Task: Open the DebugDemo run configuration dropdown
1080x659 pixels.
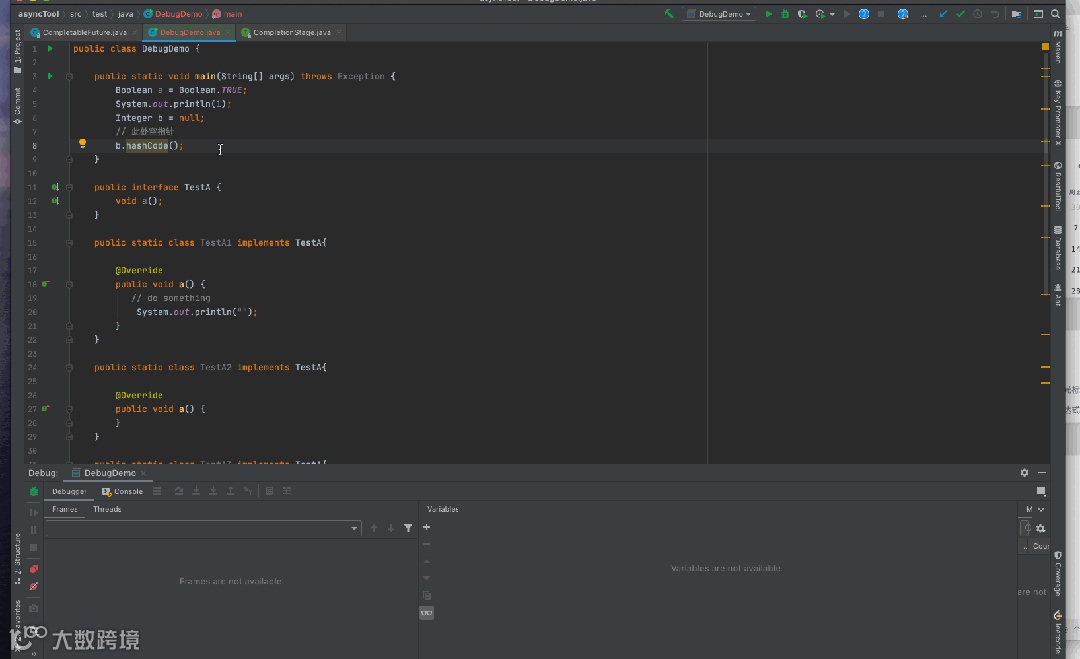Action: click(x=718, y=14)
